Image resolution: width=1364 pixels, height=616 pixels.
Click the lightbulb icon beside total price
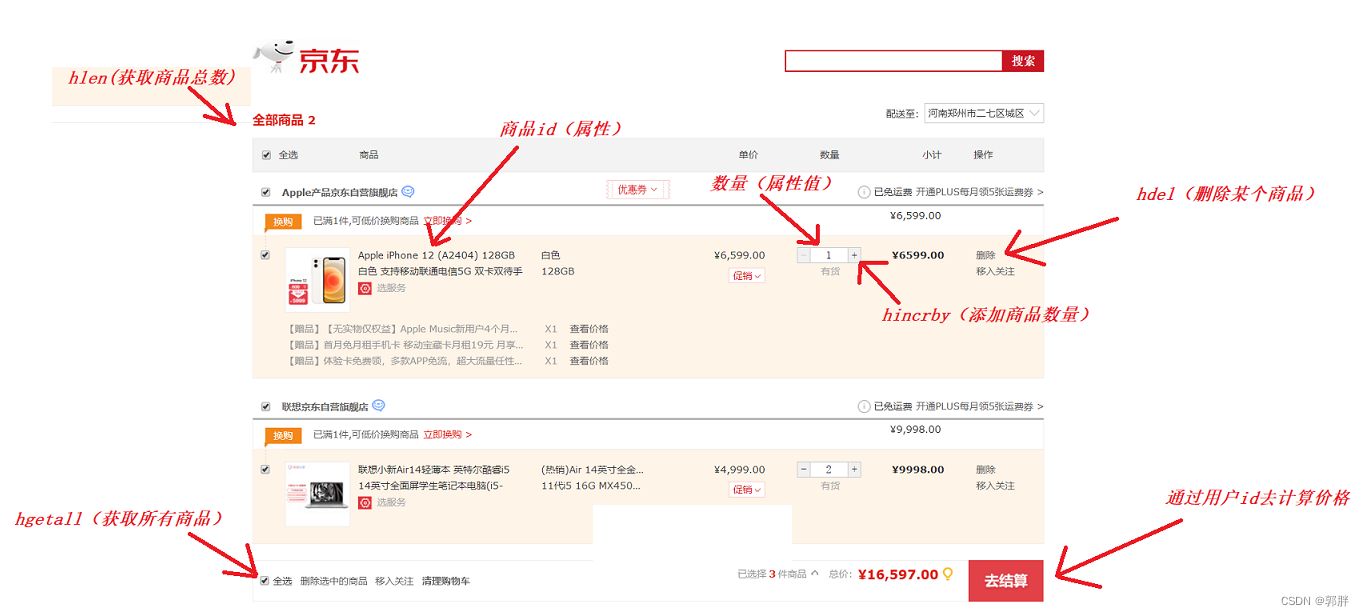(948, 574)
